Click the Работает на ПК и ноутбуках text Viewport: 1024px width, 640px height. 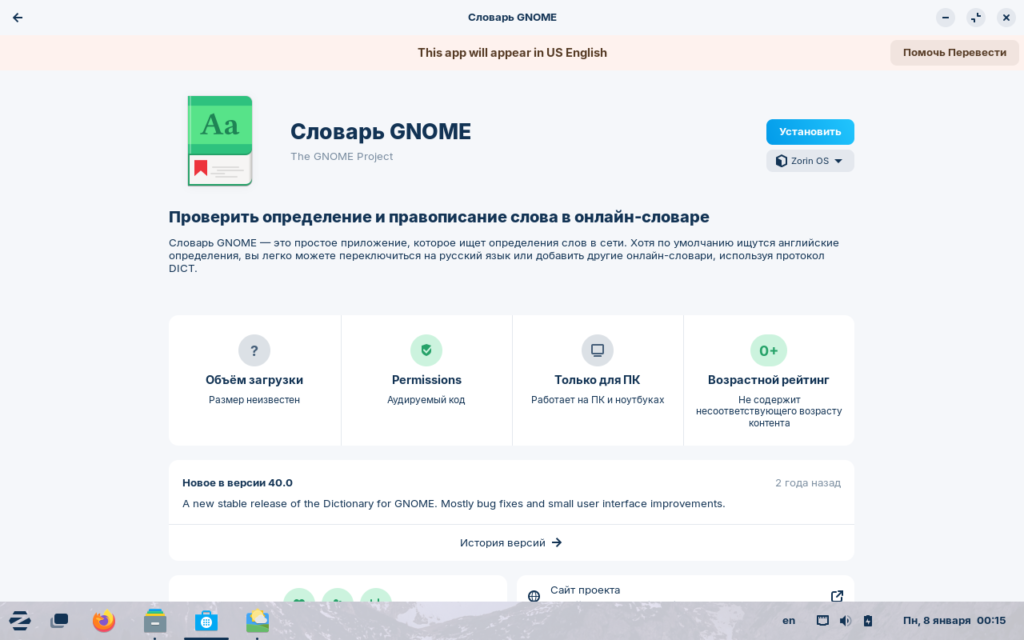point(598,400)
